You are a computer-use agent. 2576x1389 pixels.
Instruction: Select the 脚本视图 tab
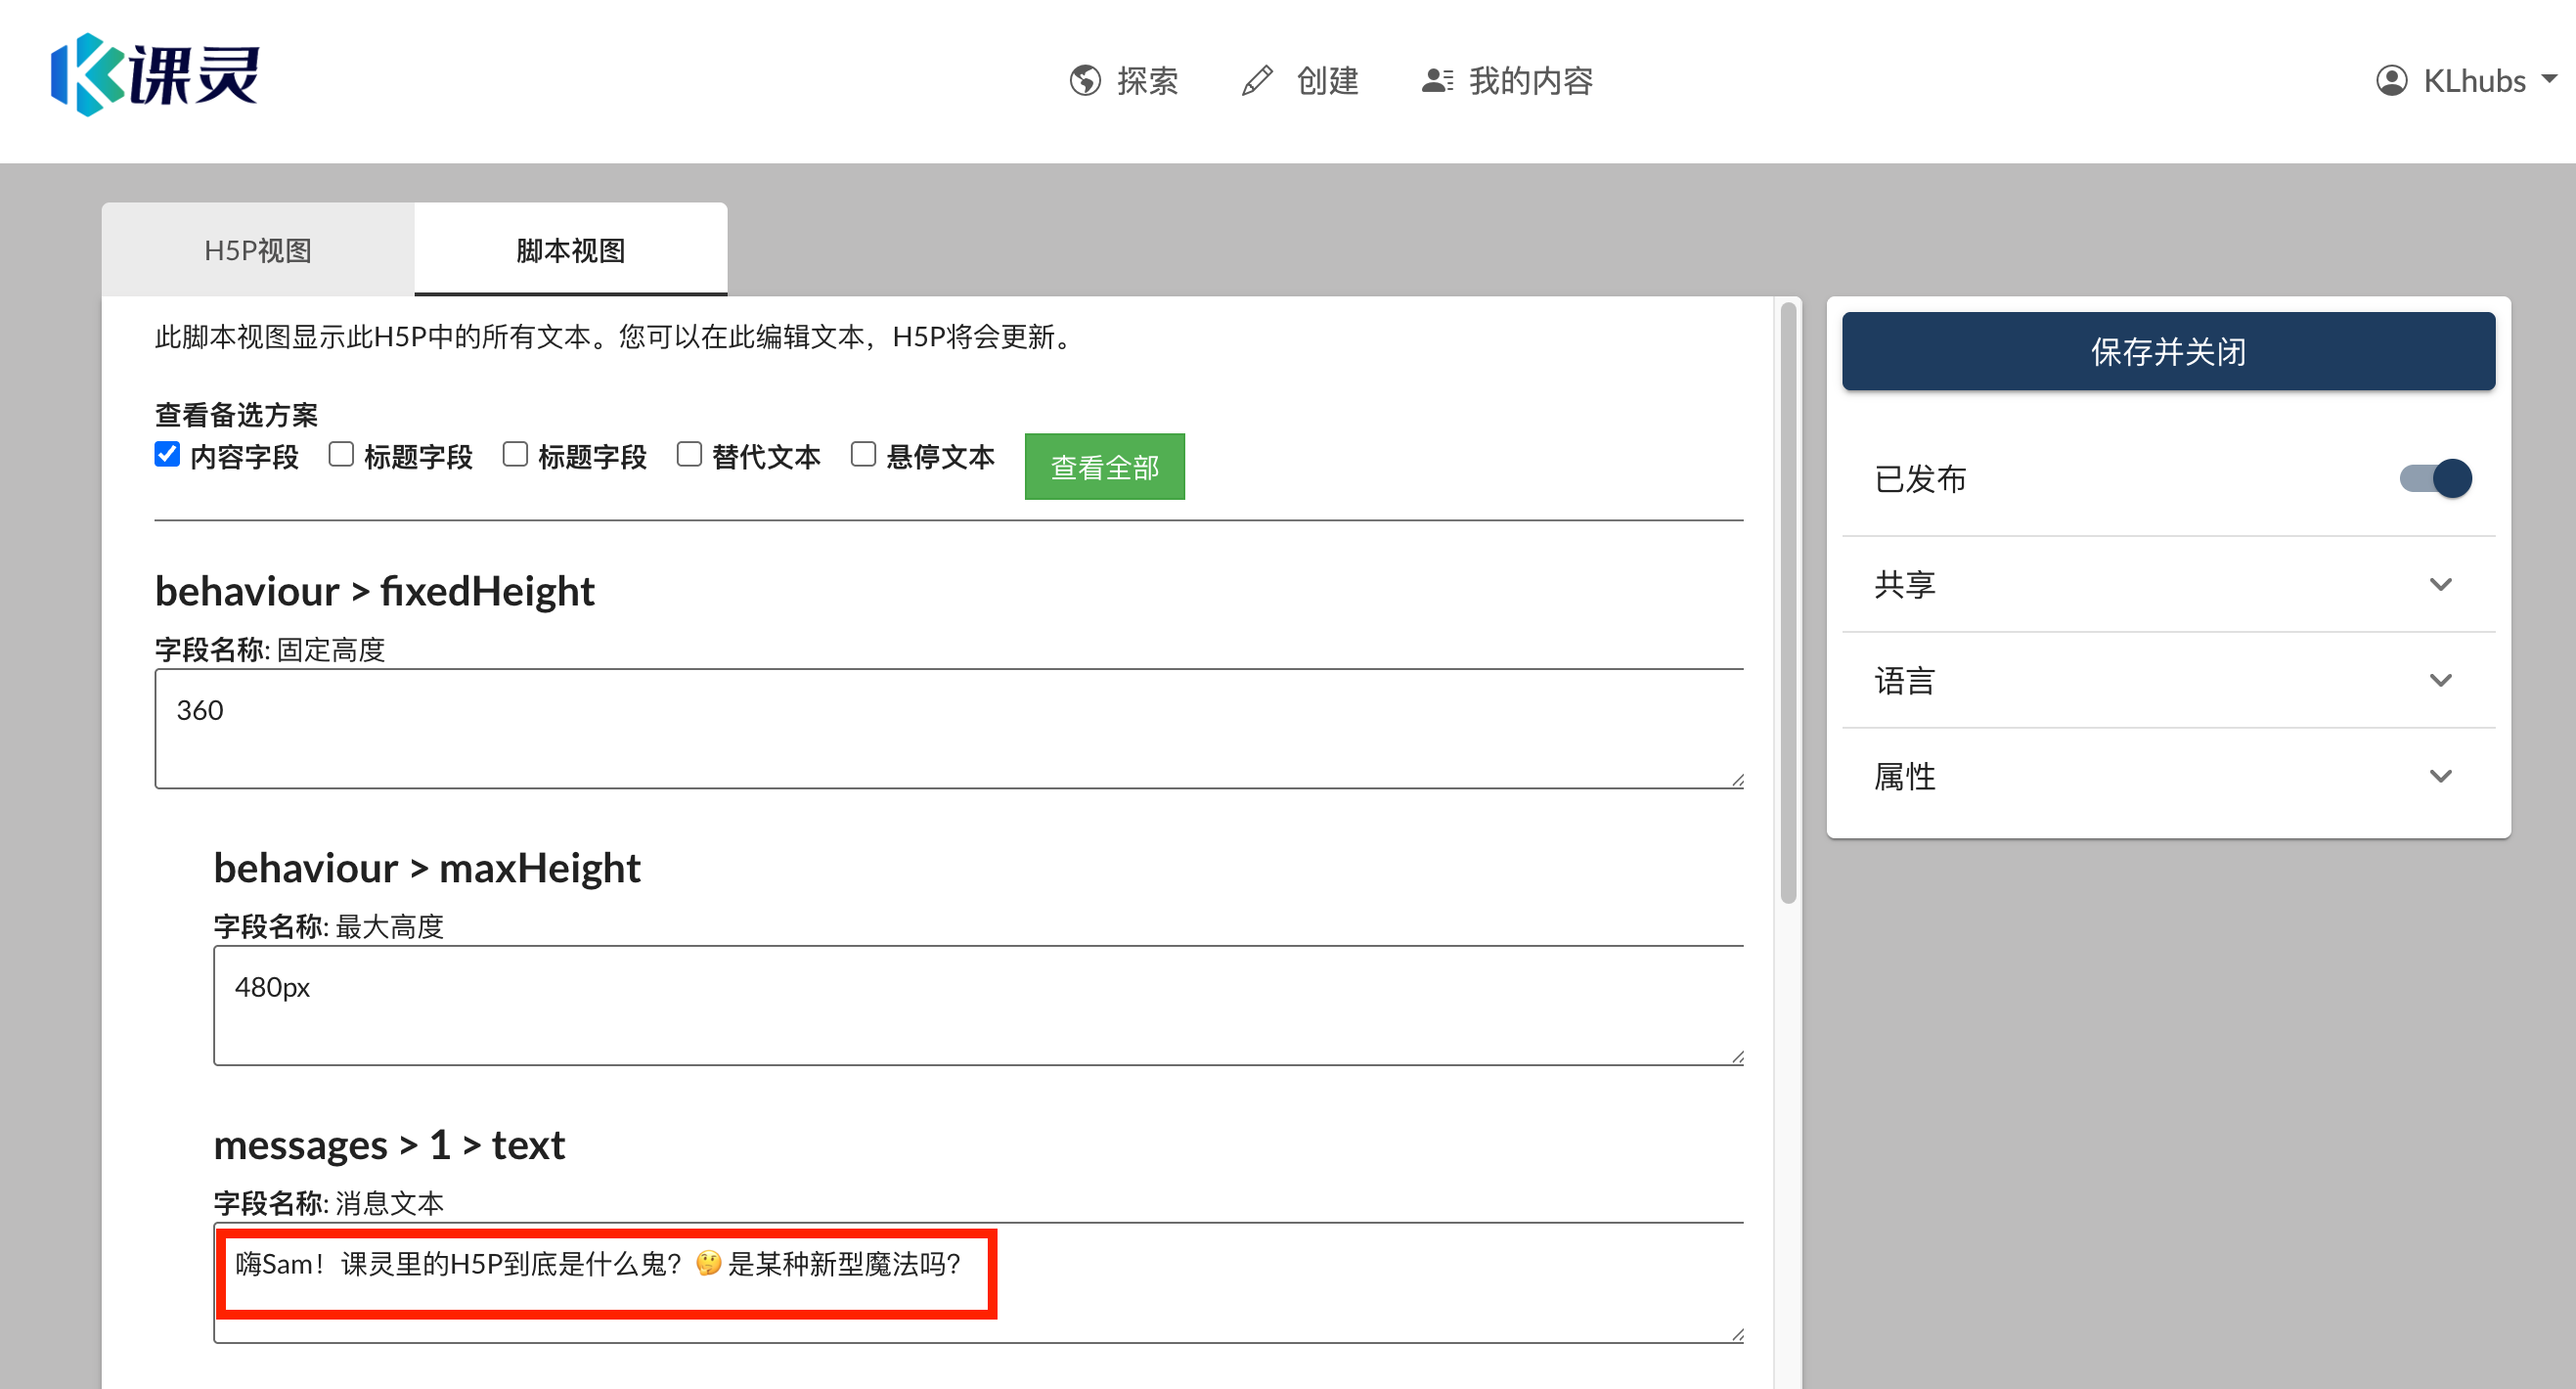pyautogui.click(x=570, y=249)
